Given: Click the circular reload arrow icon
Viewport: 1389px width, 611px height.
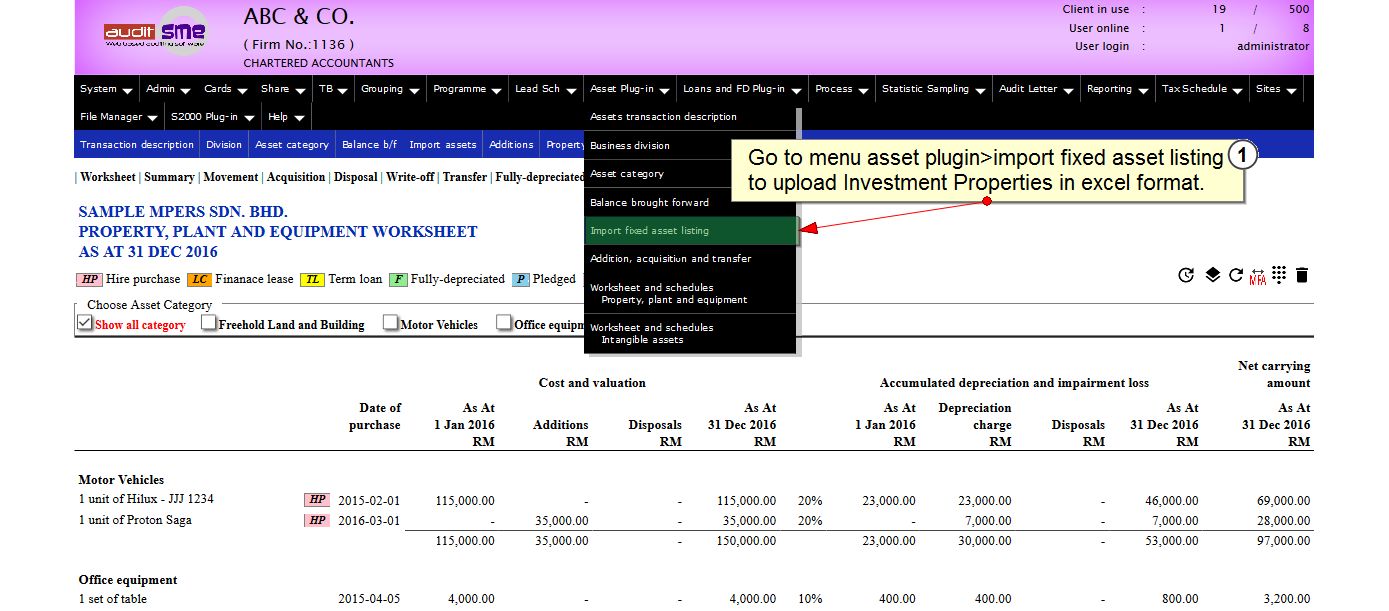Looking at the screenshot, I should tap(1236, 275).
